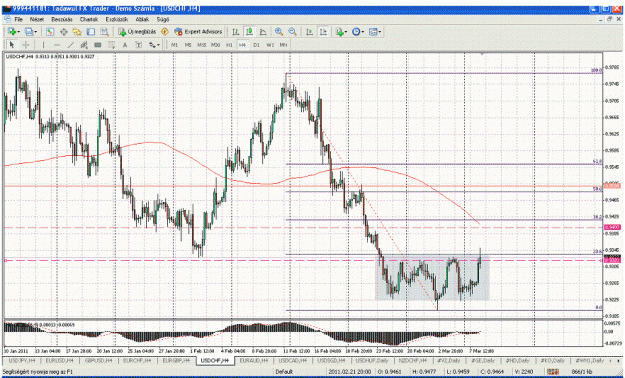This screenshot has width=625, height=378.
Task: Select the text label 'T' tool
Action: pos(138,45)
